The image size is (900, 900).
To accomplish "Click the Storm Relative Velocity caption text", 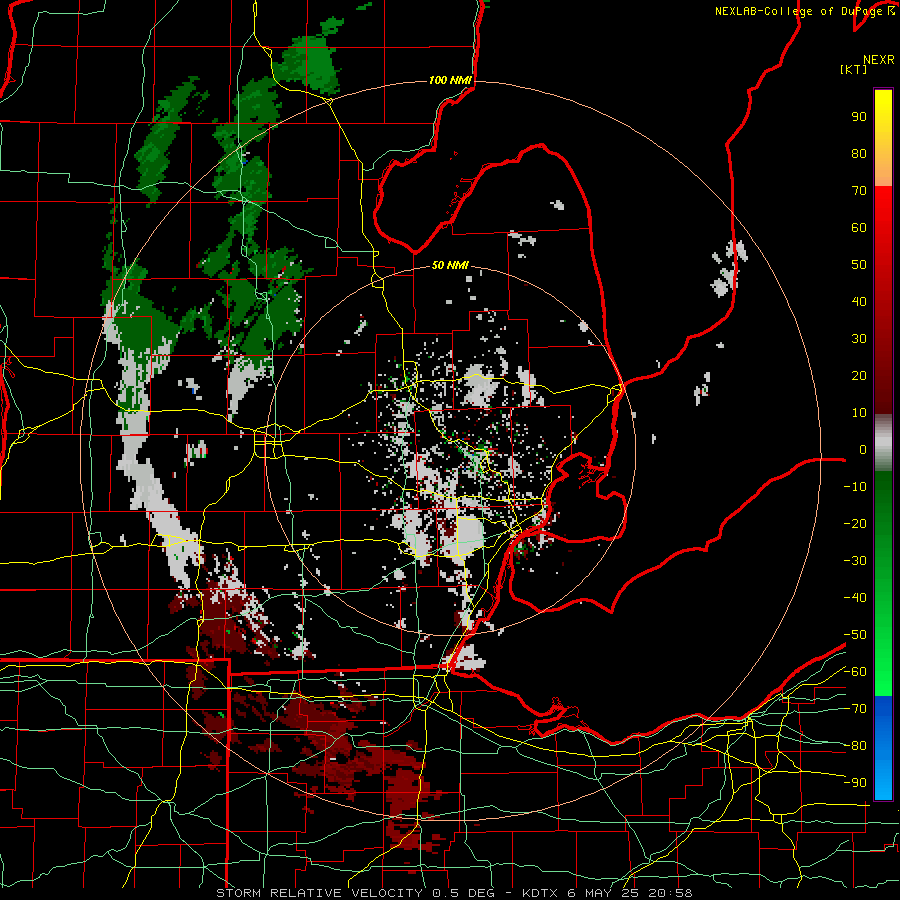I will point(454,893).
